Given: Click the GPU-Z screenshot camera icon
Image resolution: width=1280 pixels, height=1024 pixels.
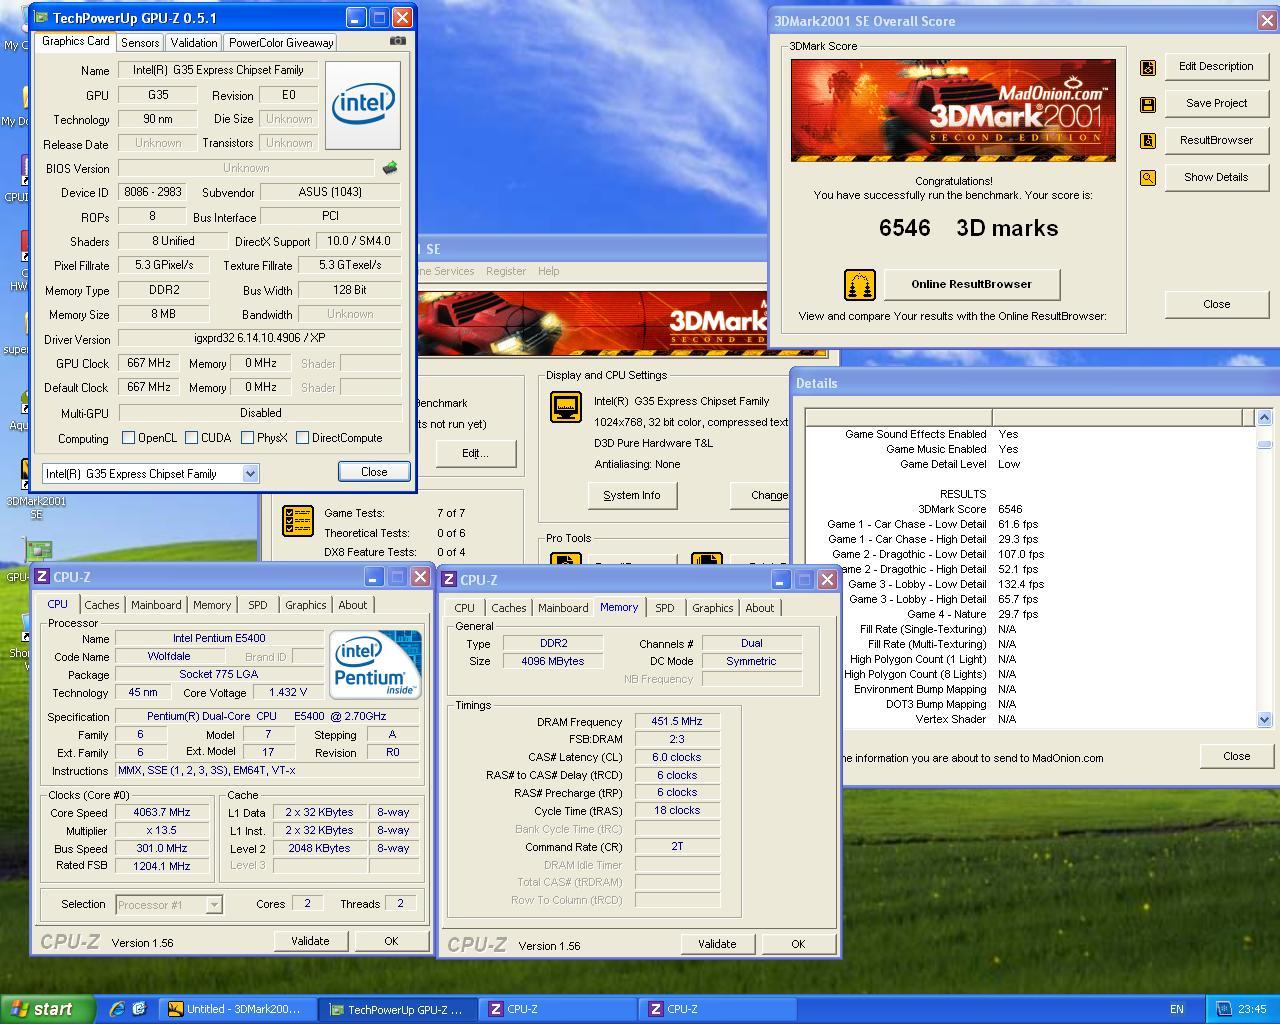Looking at the screenshot, I should (398, 41).
